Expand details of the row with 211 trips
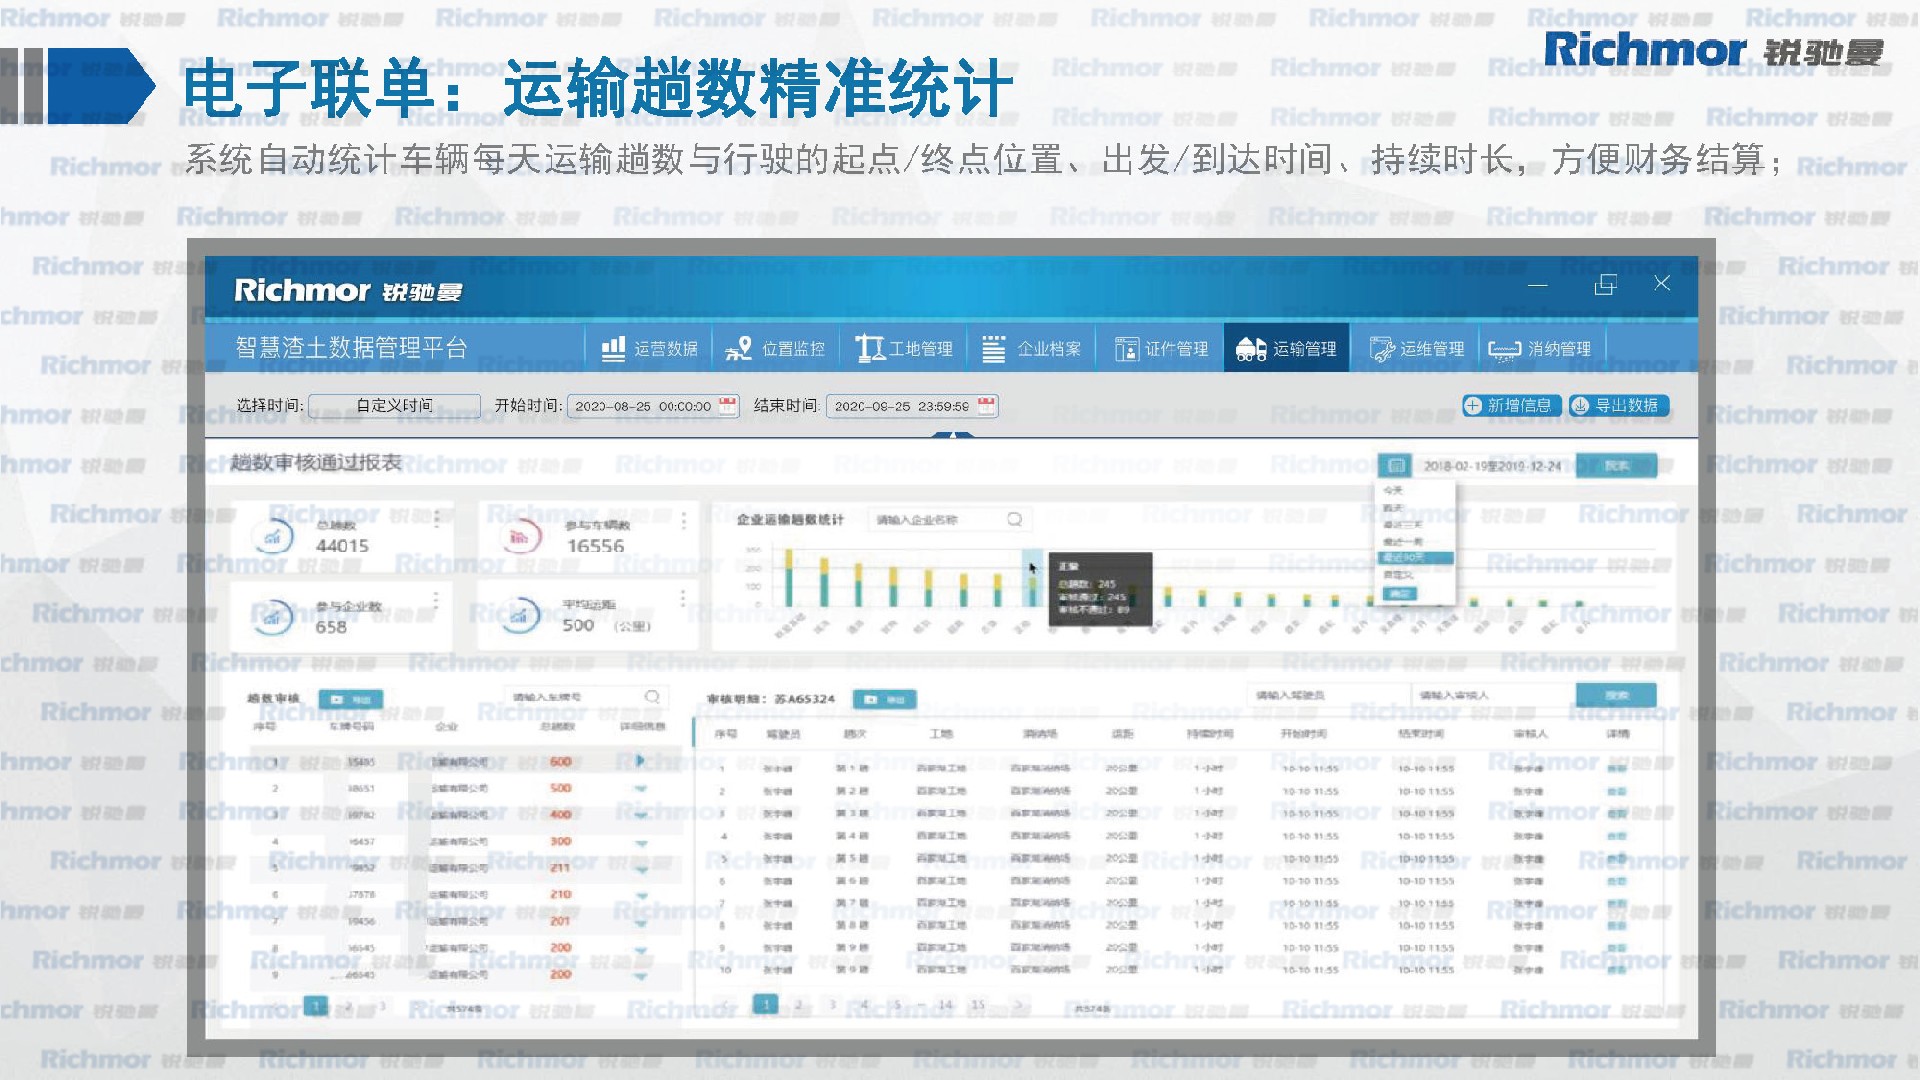The image size is (1920, 1080). pyautogui.click(x=641, y=870)
